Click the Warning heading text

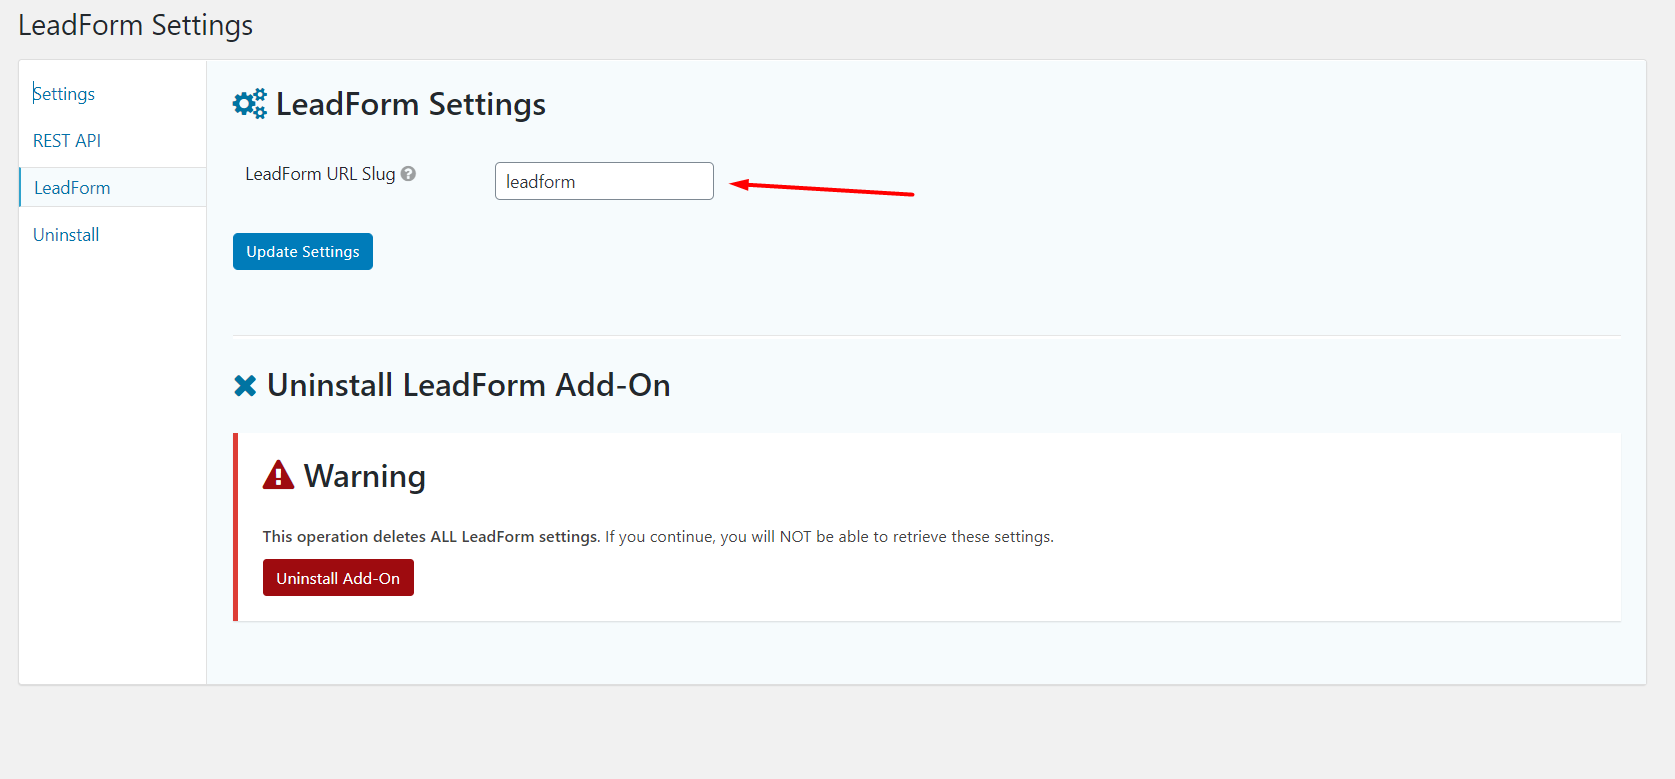pos(364,477)
